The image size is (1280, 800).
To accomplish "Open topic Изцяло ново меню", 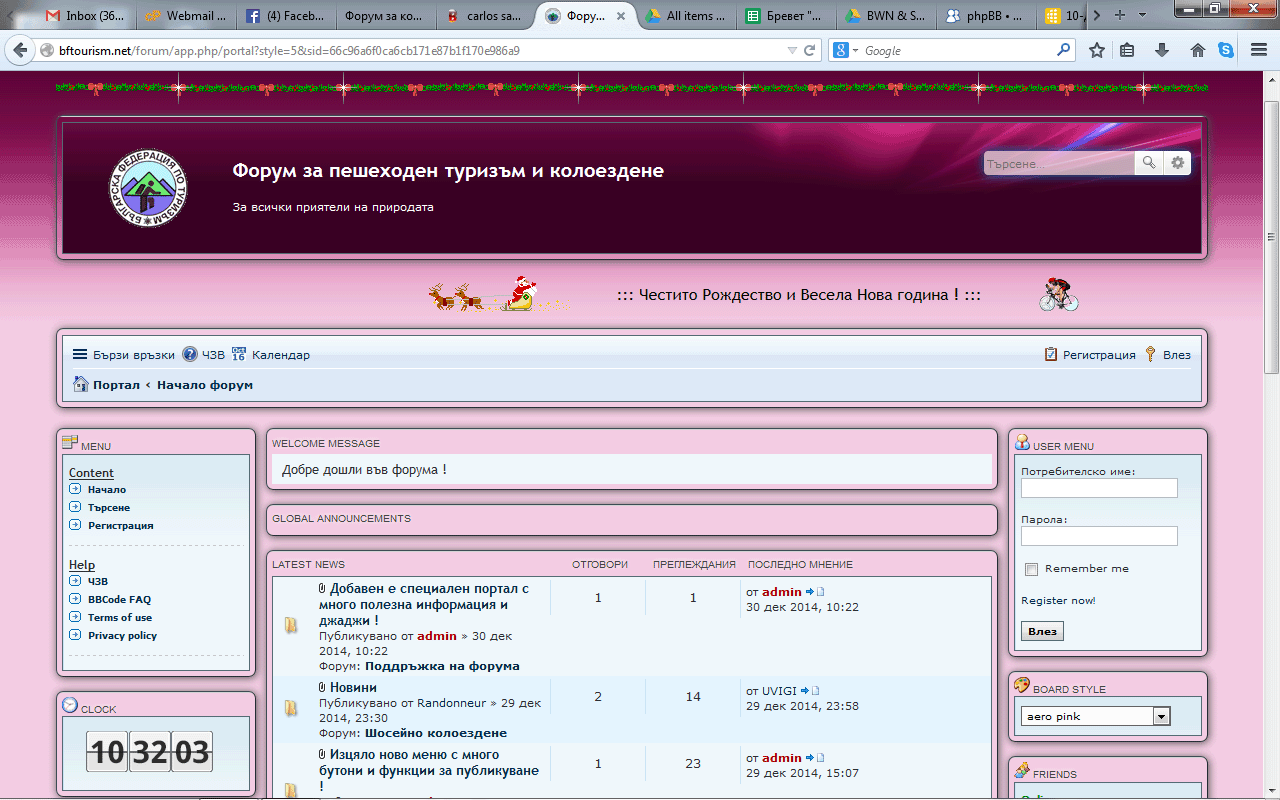I will pos(429,771).
